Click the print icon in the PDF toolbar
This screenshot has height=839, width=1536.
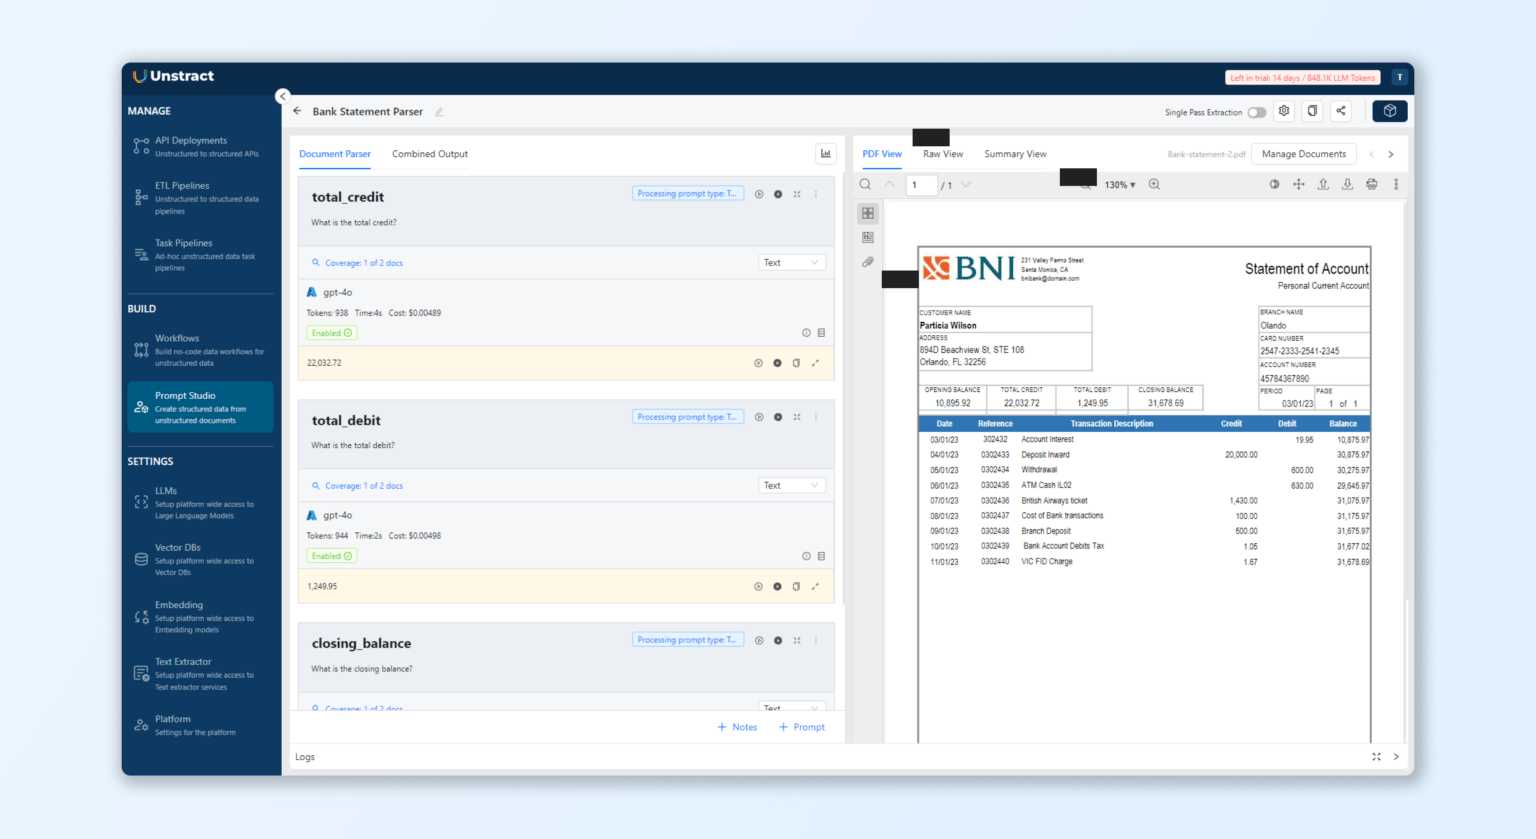click(x=1371, y=184)
